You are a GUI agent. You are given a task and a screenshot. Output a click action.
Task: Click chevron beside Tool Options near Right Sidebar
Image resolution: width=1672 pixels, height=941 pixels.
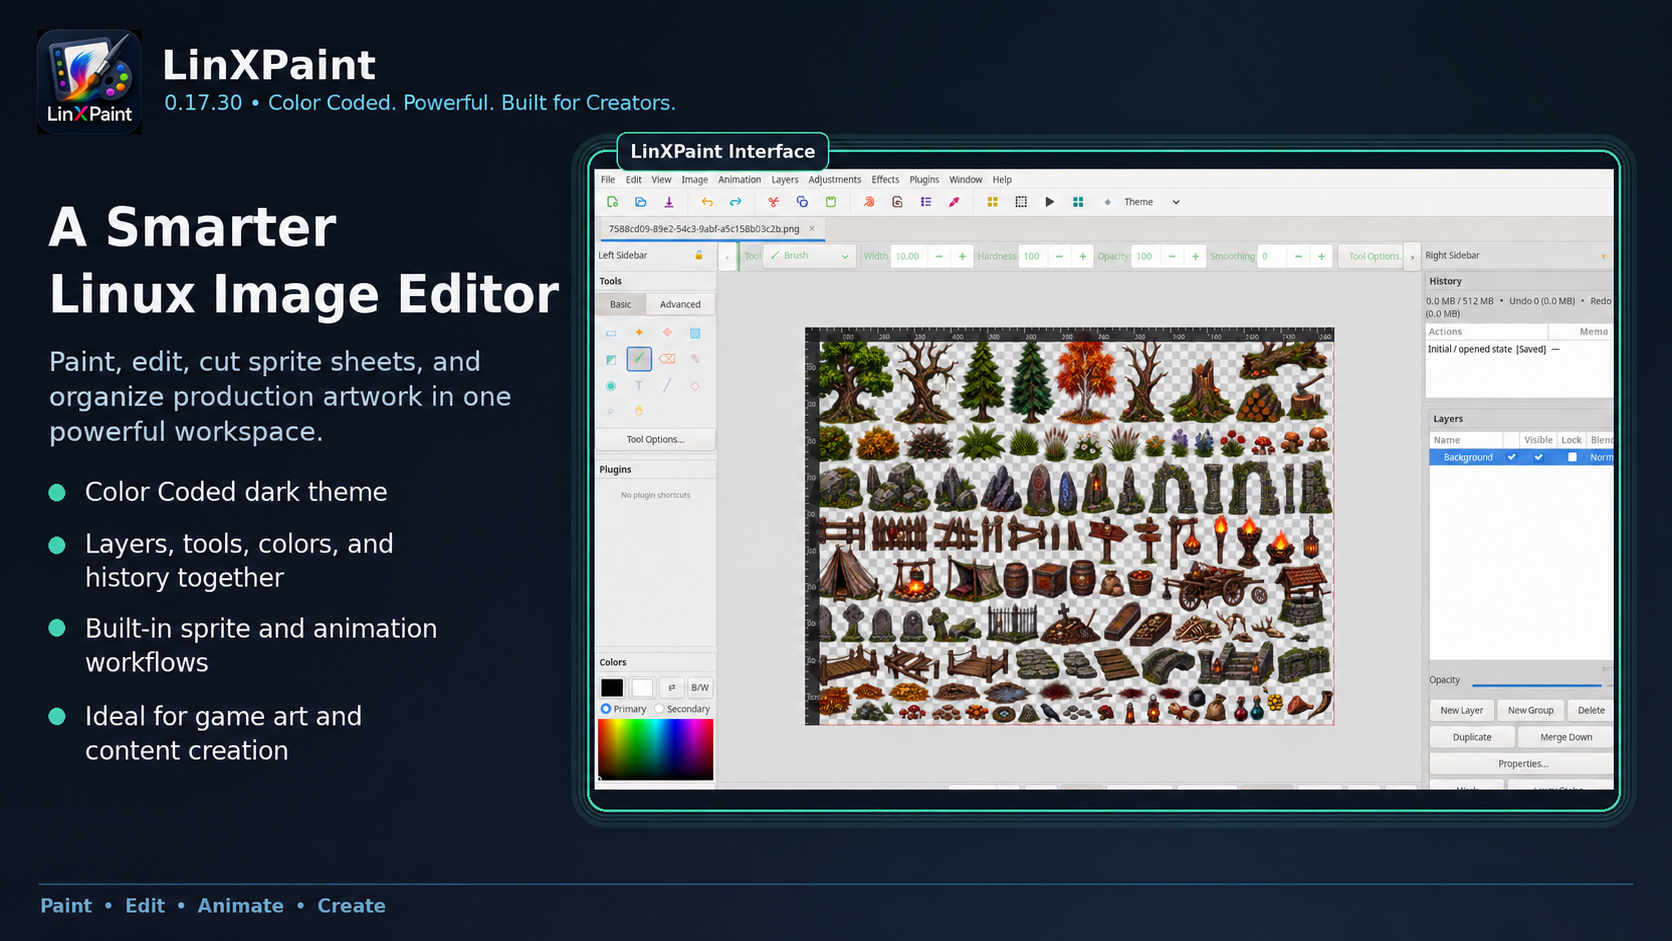click(1412, 257)
